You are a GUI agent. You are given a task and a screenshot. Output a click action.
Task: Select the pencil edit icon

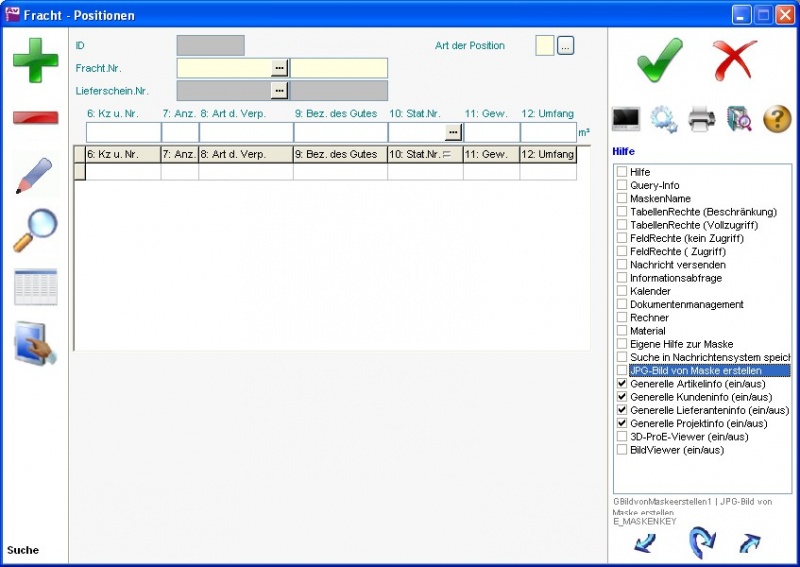pos(35,175)
